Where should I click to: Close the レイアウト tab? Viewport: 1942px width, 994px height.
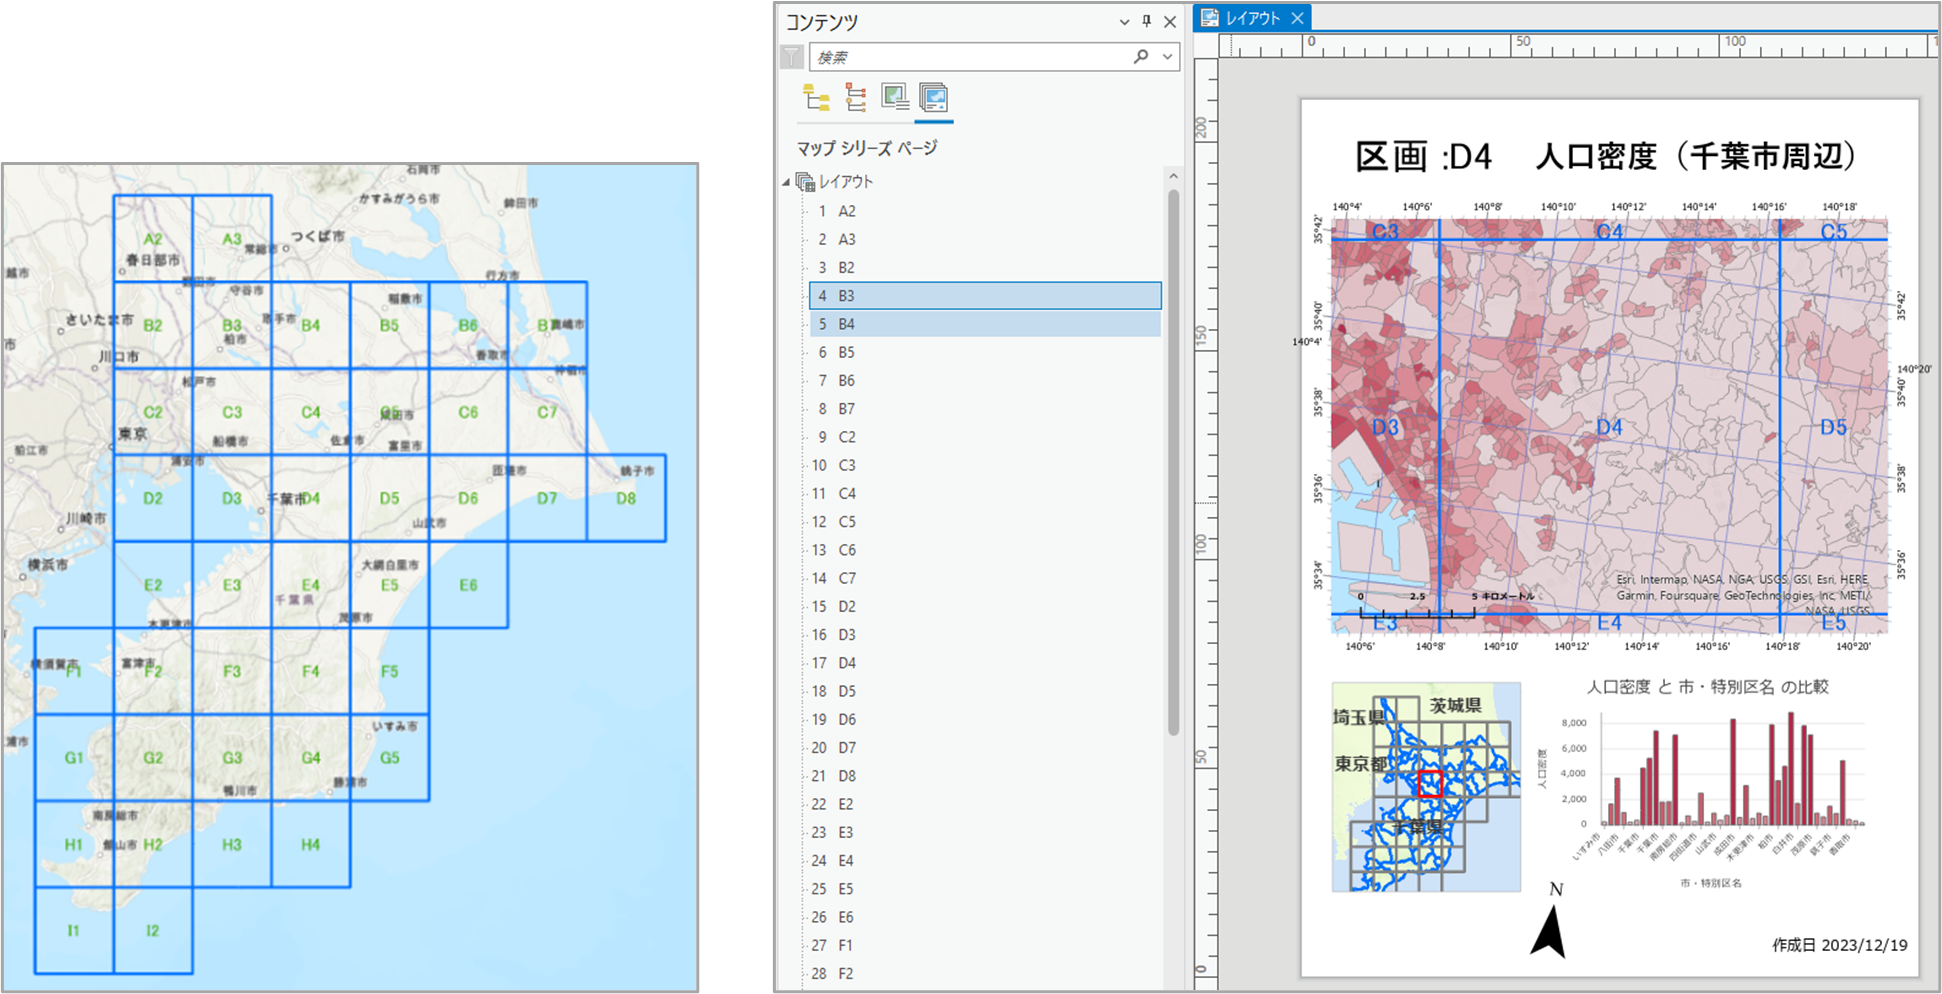click(x=1297, y=18)
